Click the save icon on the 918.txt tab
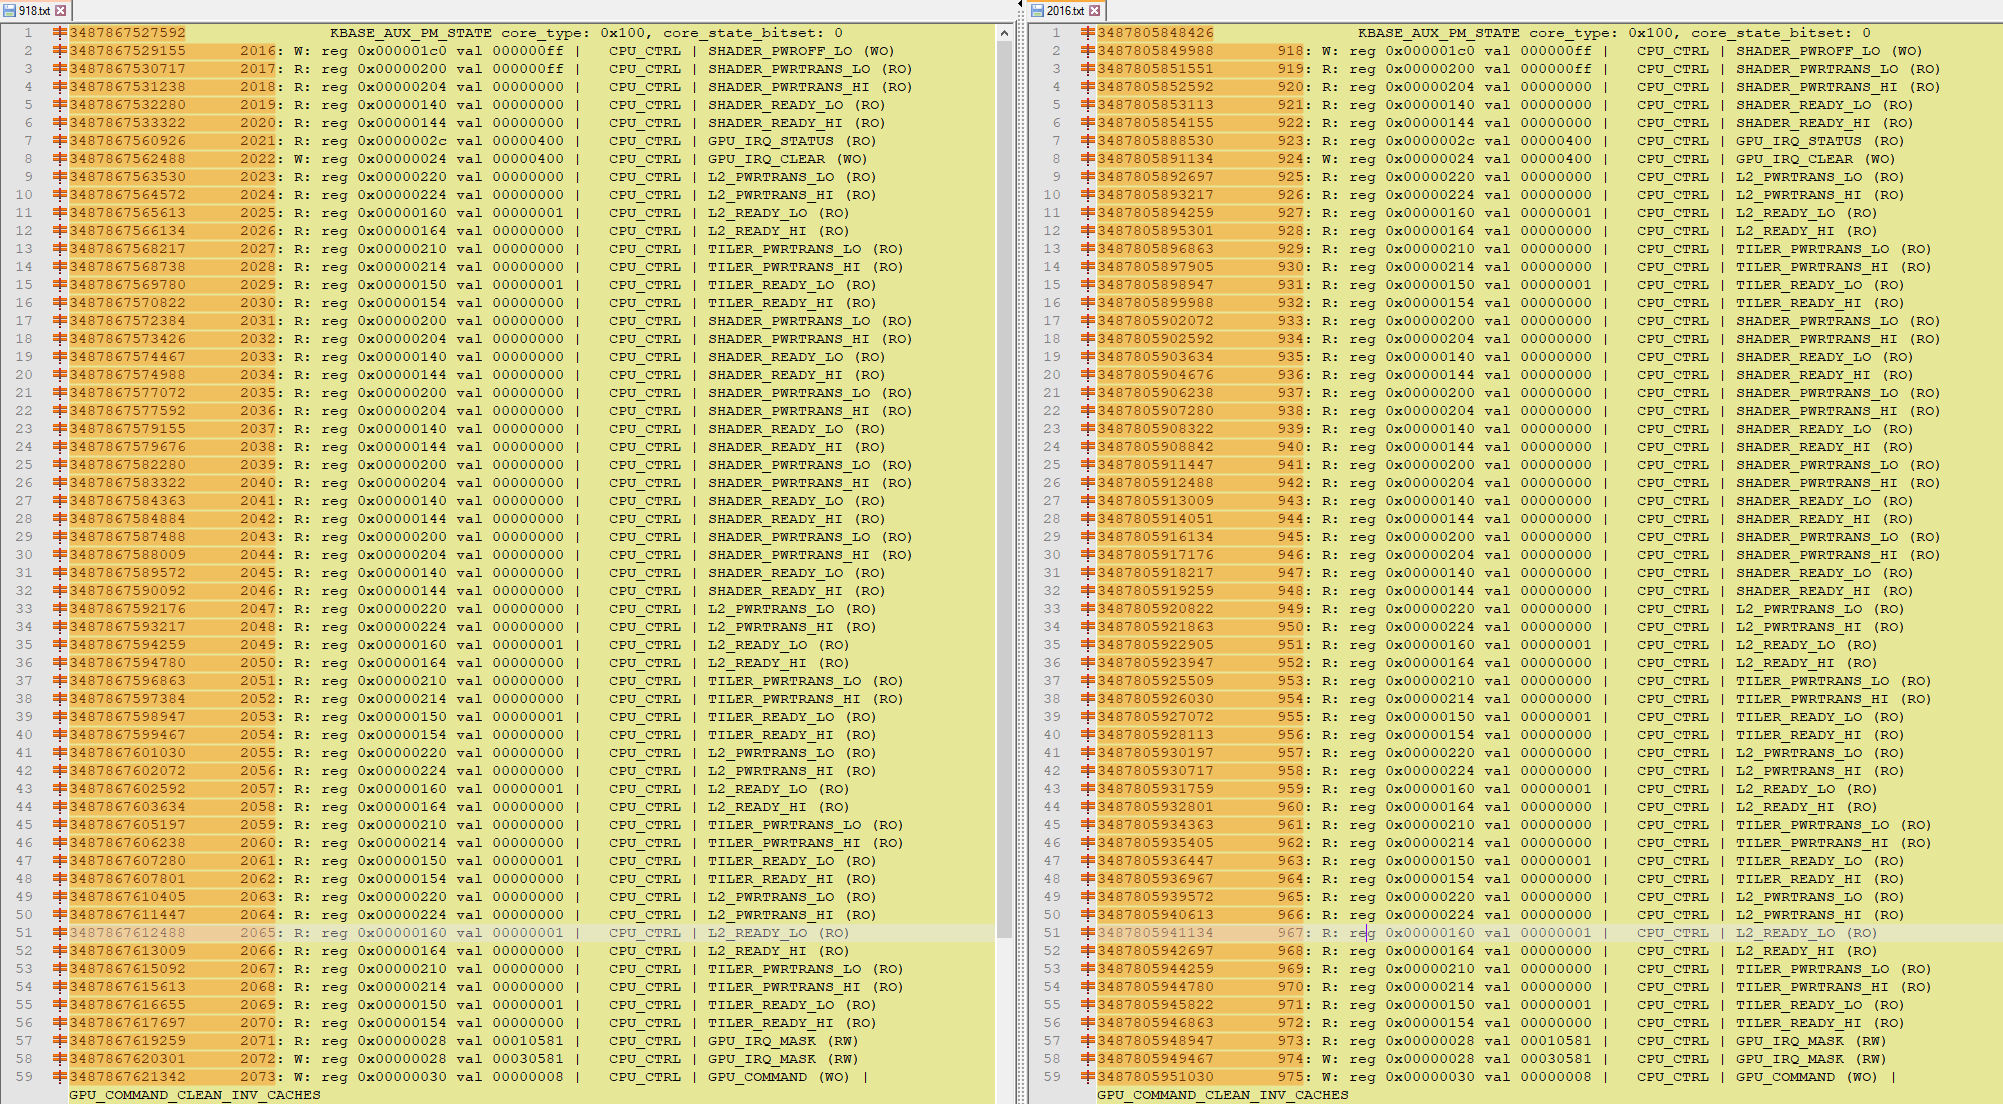Screen dimensions: 2003x1104 point(9,10)
